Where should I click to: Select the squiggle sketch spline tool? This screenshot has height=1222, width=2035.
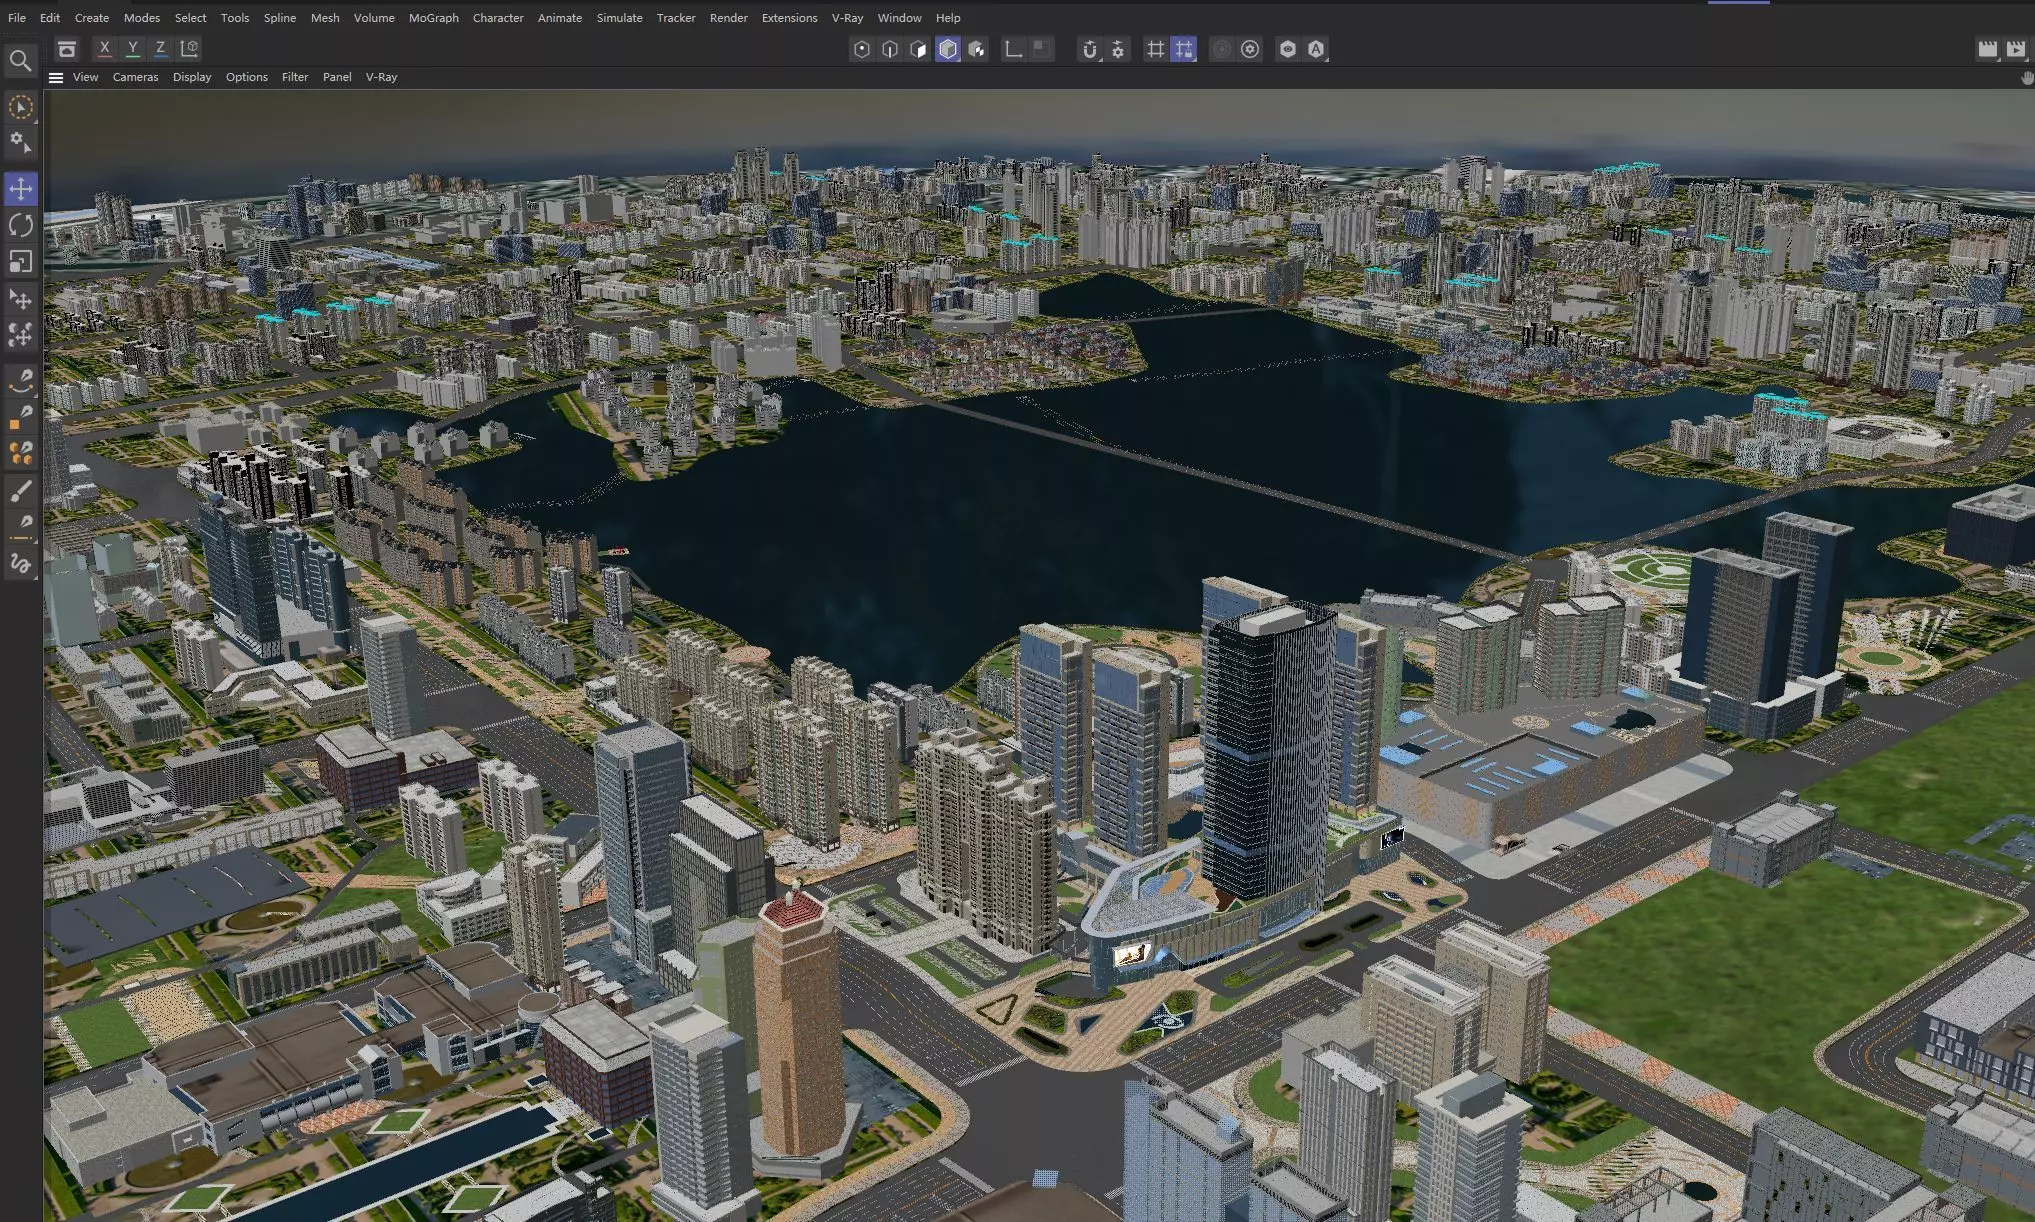[x=20, y=564]
